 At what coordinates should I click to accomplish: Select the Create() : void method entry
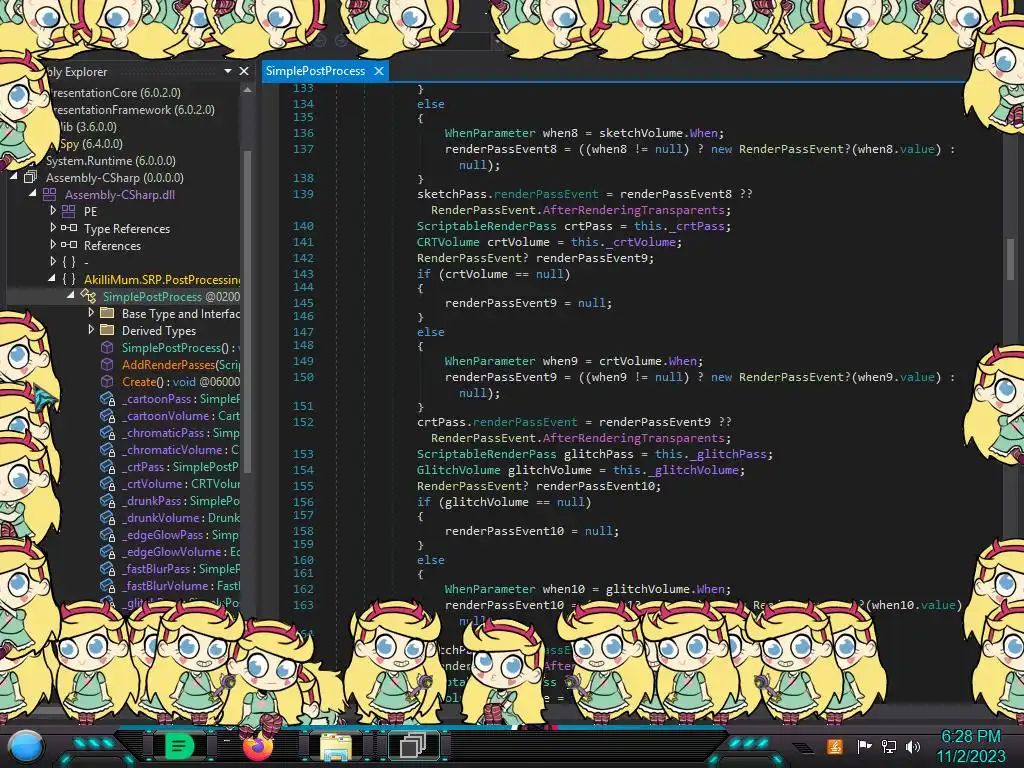point(181,381)
